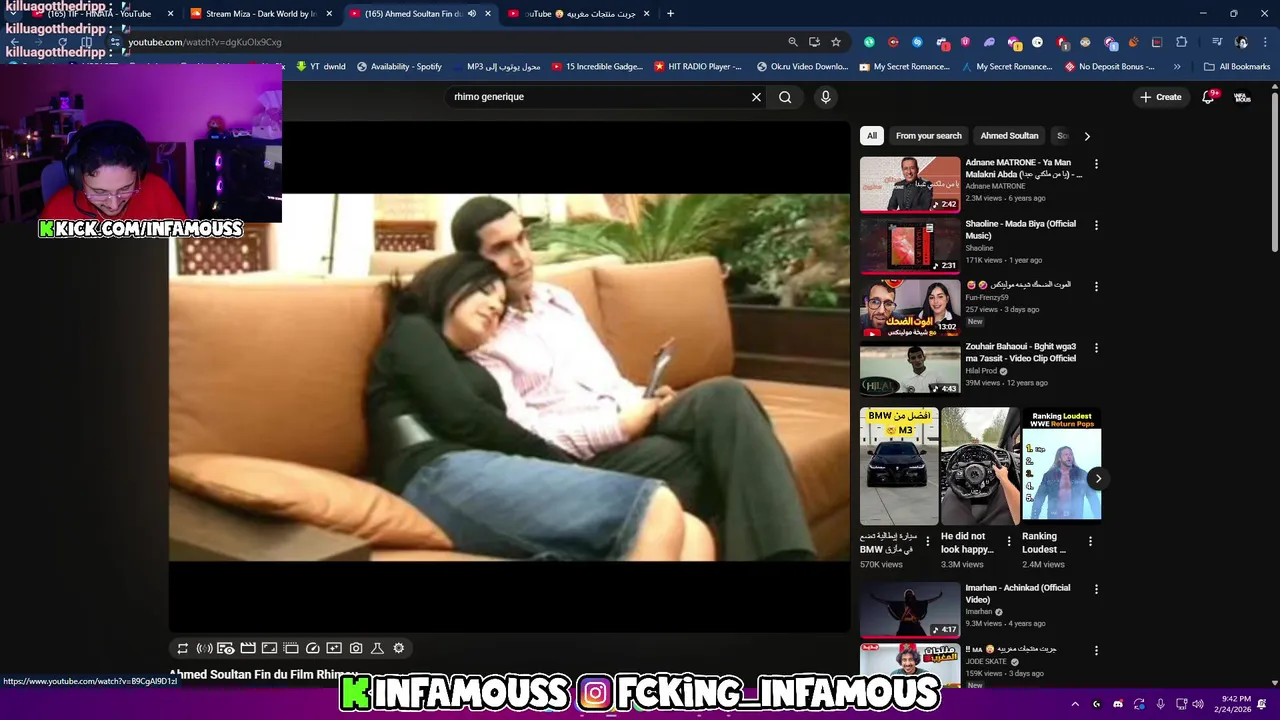
Task: Open the Shazam extension icon
Action: click(x=917, y=42)
